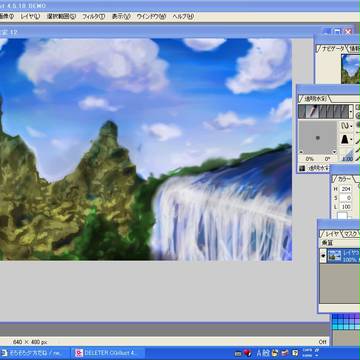The width and height of the screenshot is (360, 360).
Task: Switch to the ナビゲータ tab
Action: pyautogui.click(x=332, y=49)
